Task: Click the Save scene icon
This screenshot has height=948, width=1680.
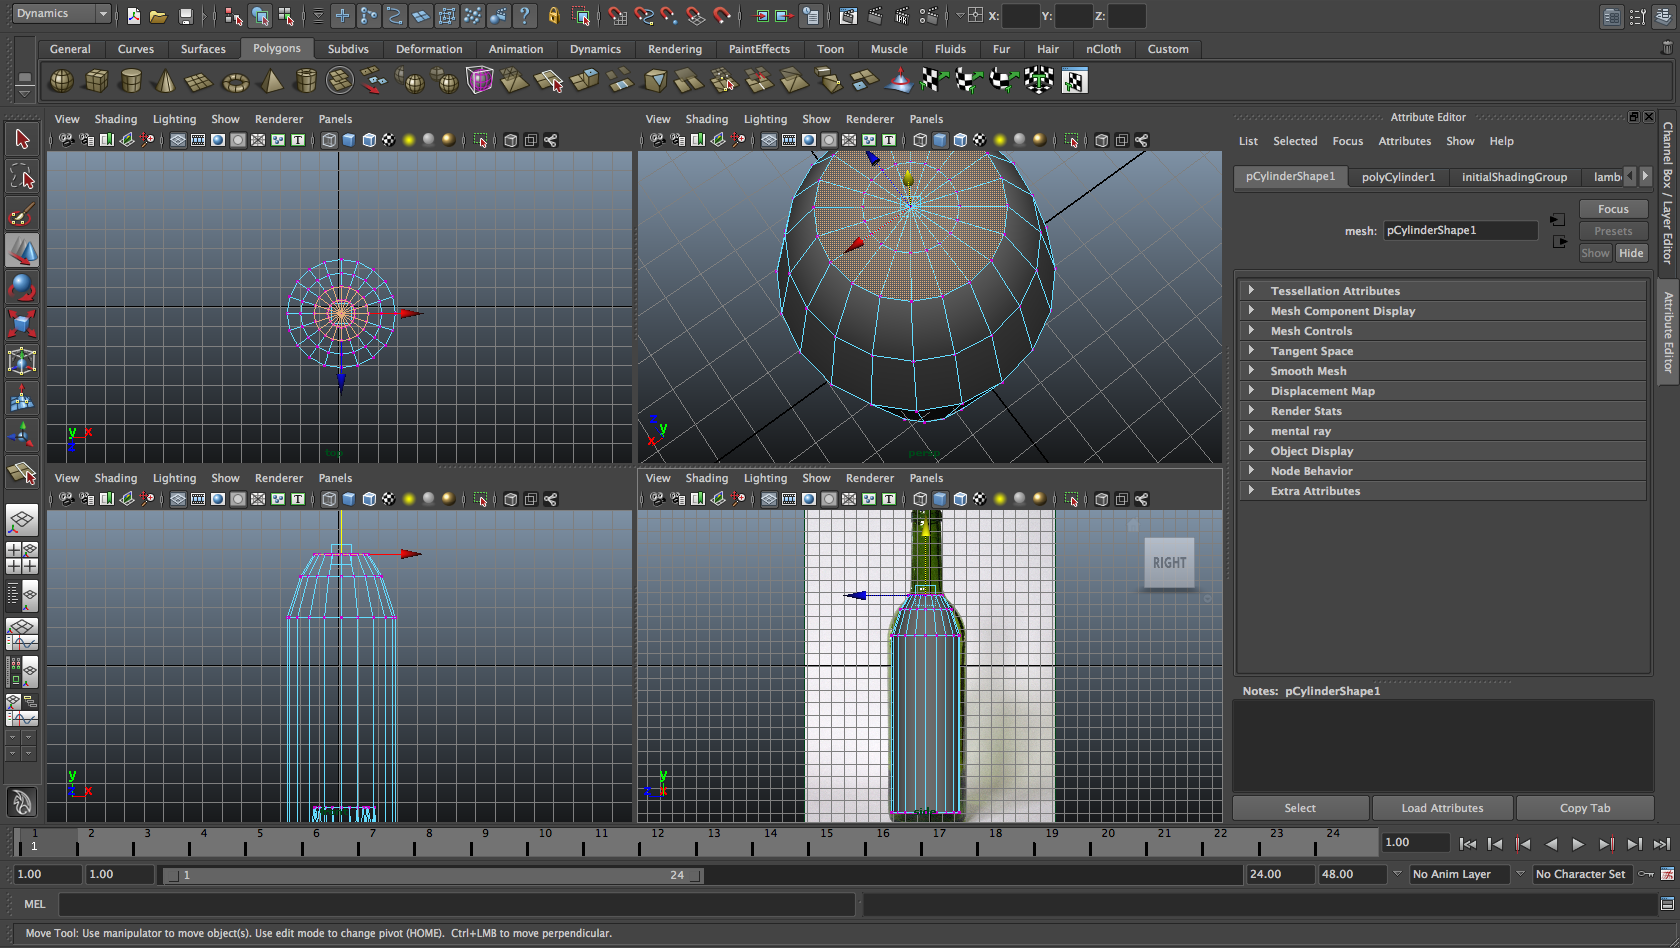Action: 185,16
